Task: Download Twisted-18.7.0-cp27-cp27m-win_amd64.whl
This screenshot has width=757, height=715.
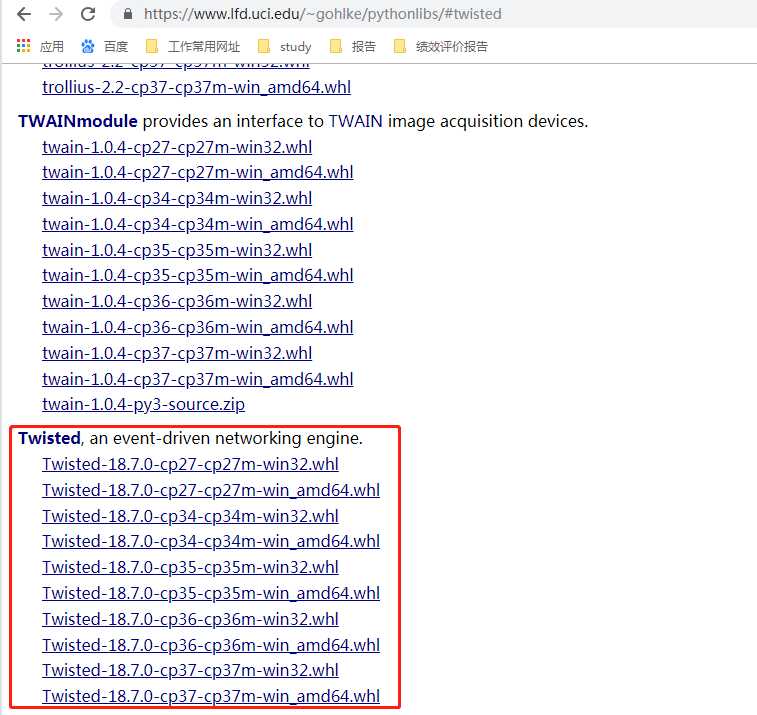Action: tap(211, 491)
